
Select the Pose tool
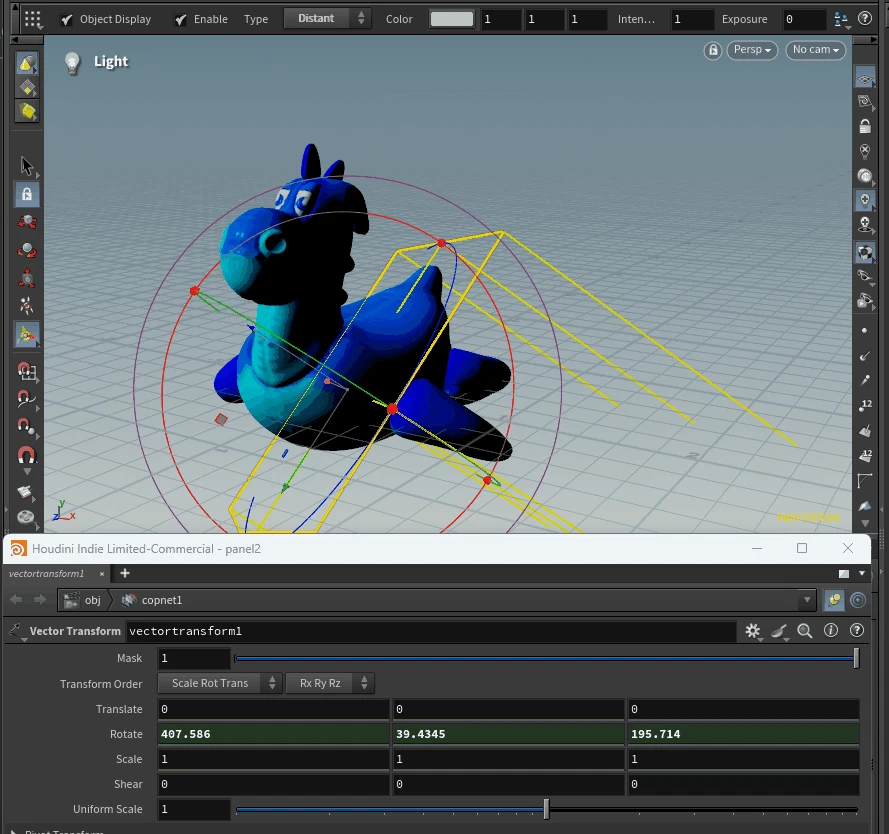[x=27, y=306]
